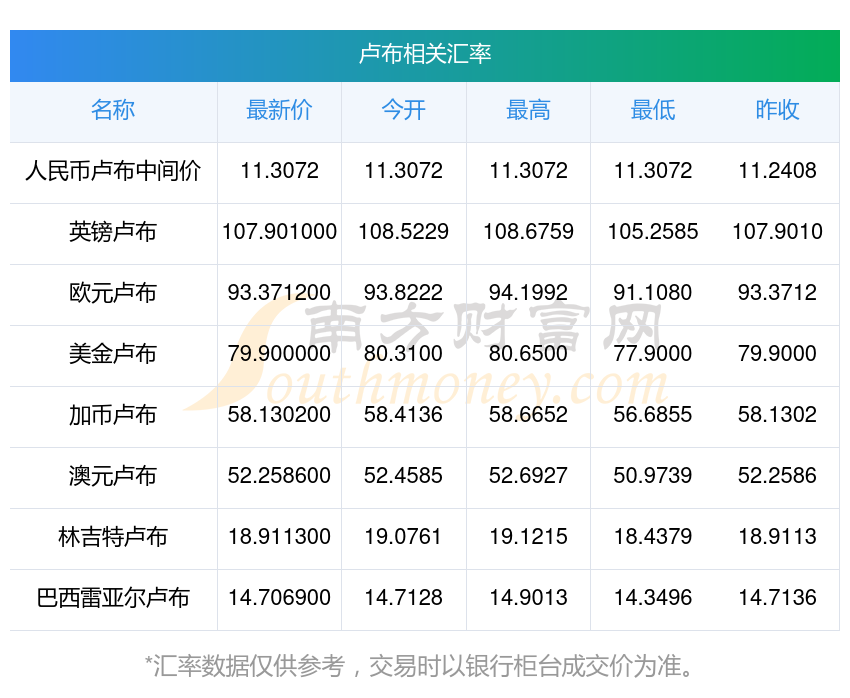The width and height of the screenshot is (850, 698).
Task: Select the low value 56.6855
Action: (653, 415)
